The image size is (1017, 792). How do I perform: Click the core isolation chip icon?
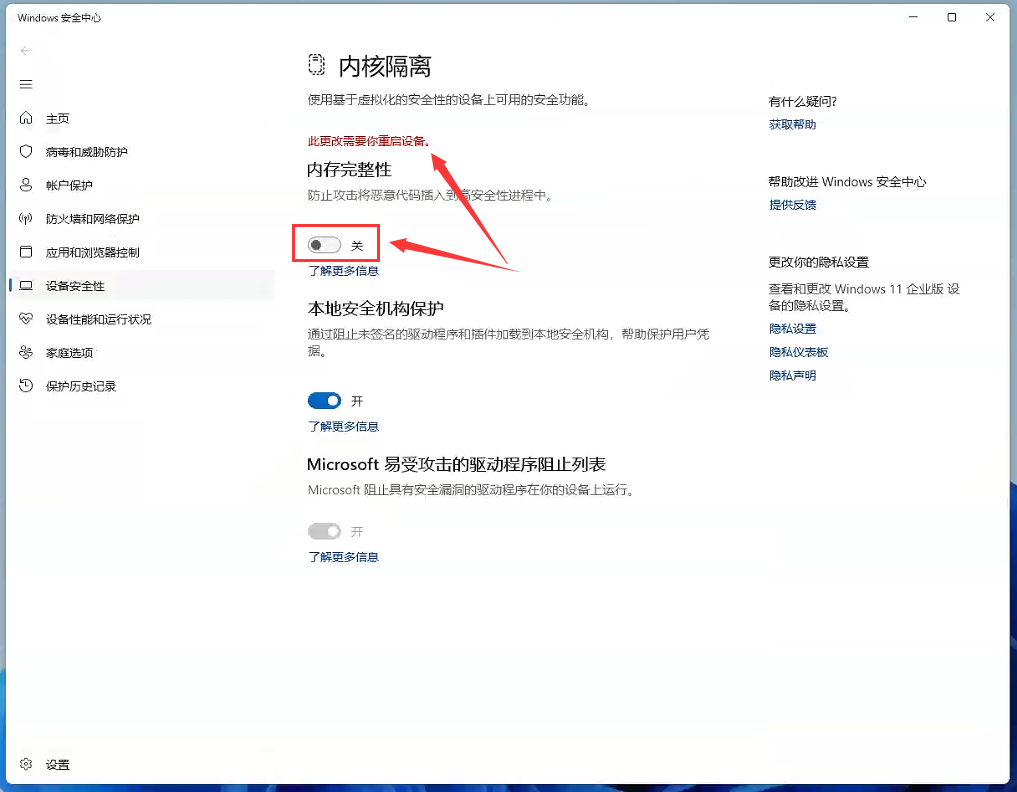316,65
